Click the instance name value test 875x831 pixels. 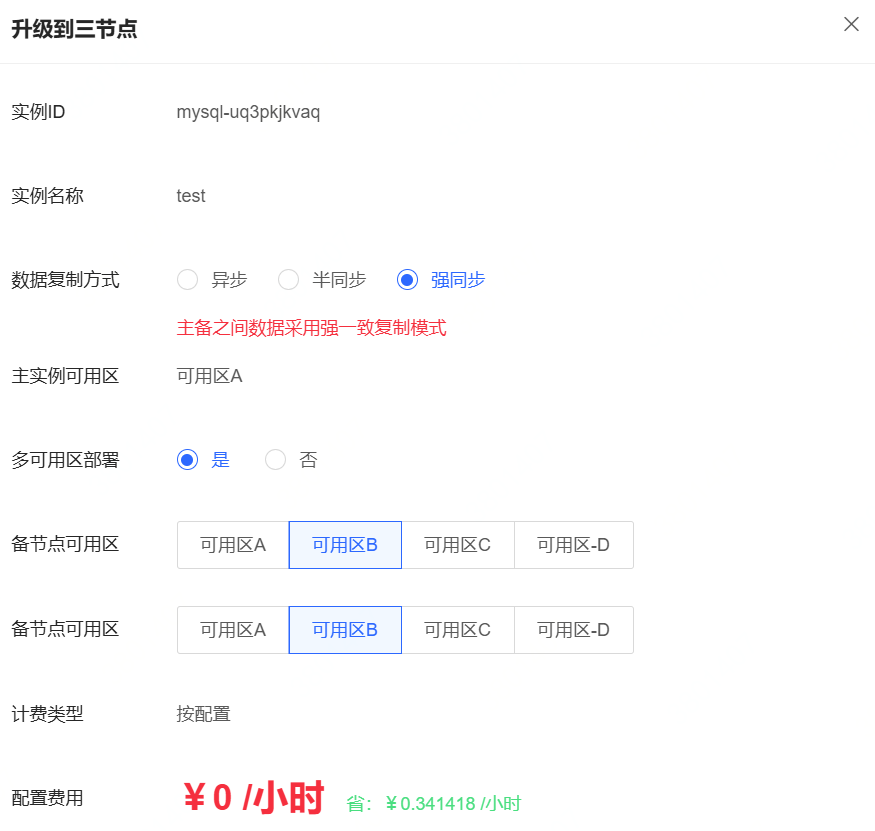click(191, 196)
